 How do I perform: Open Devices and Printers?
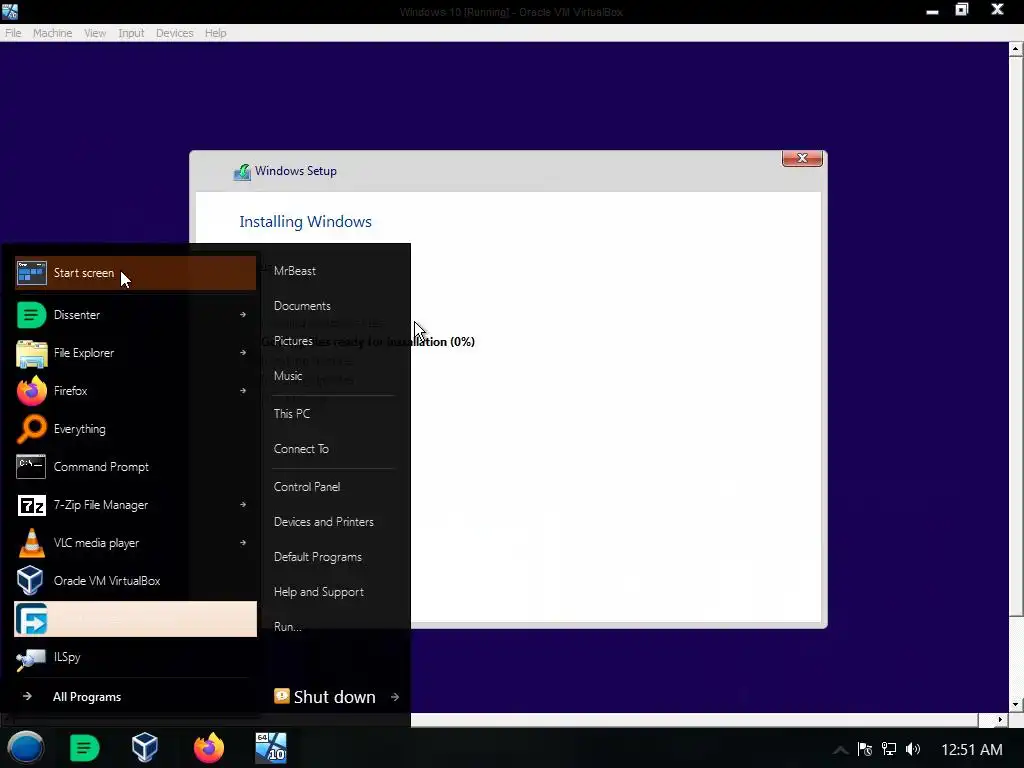[323, 522]
